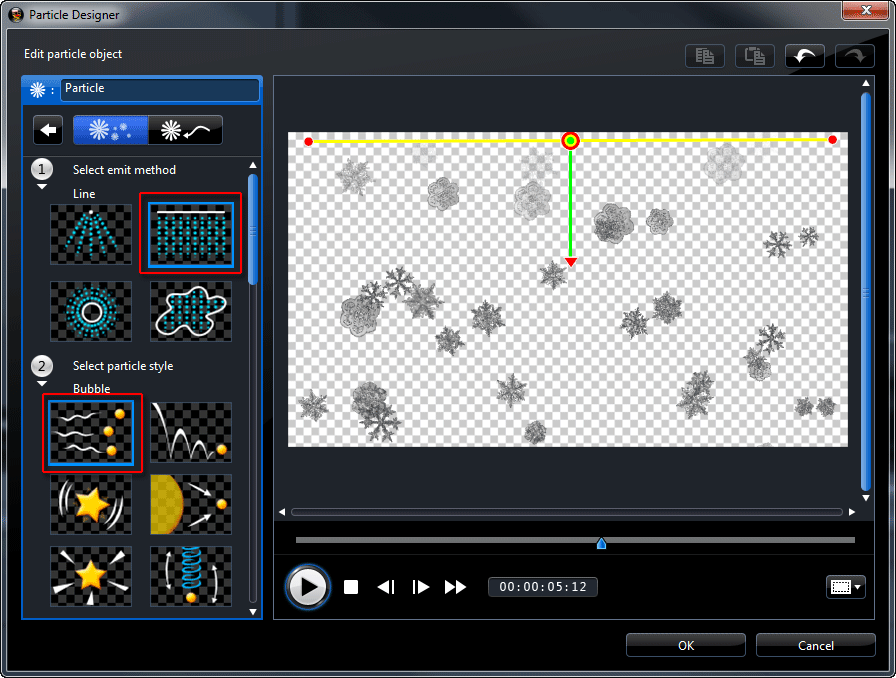The width and height of the screenshot is (896, 678).
Task: Click the horizontal preview scrollbar track
Action: pos(567,512)
